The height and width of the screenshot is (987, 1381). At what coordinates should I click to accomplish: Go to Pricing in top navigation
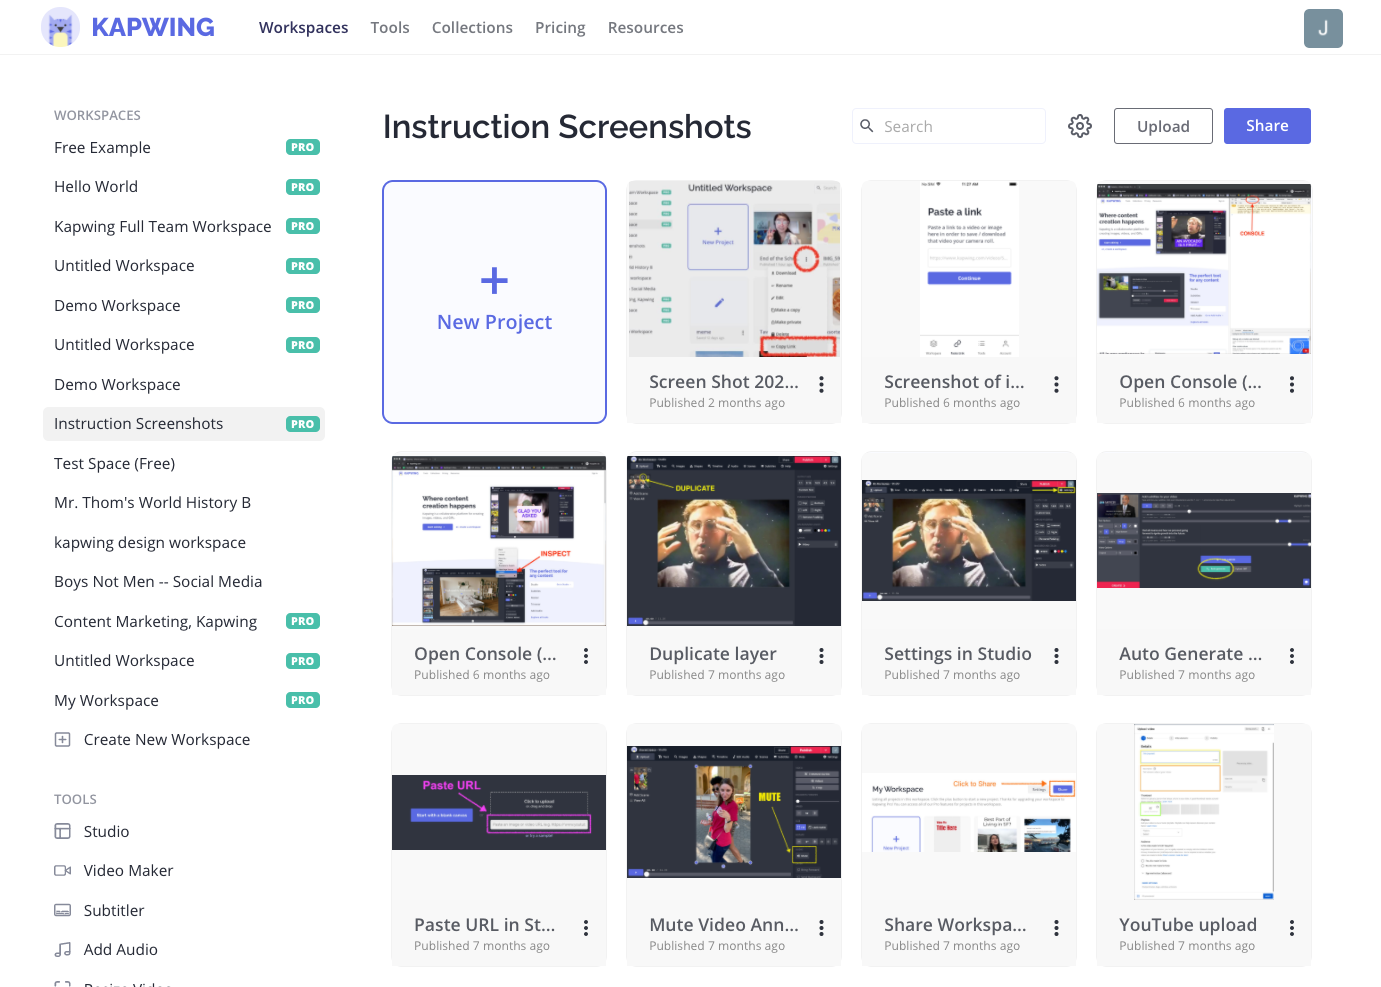click(x=560, y=28)
